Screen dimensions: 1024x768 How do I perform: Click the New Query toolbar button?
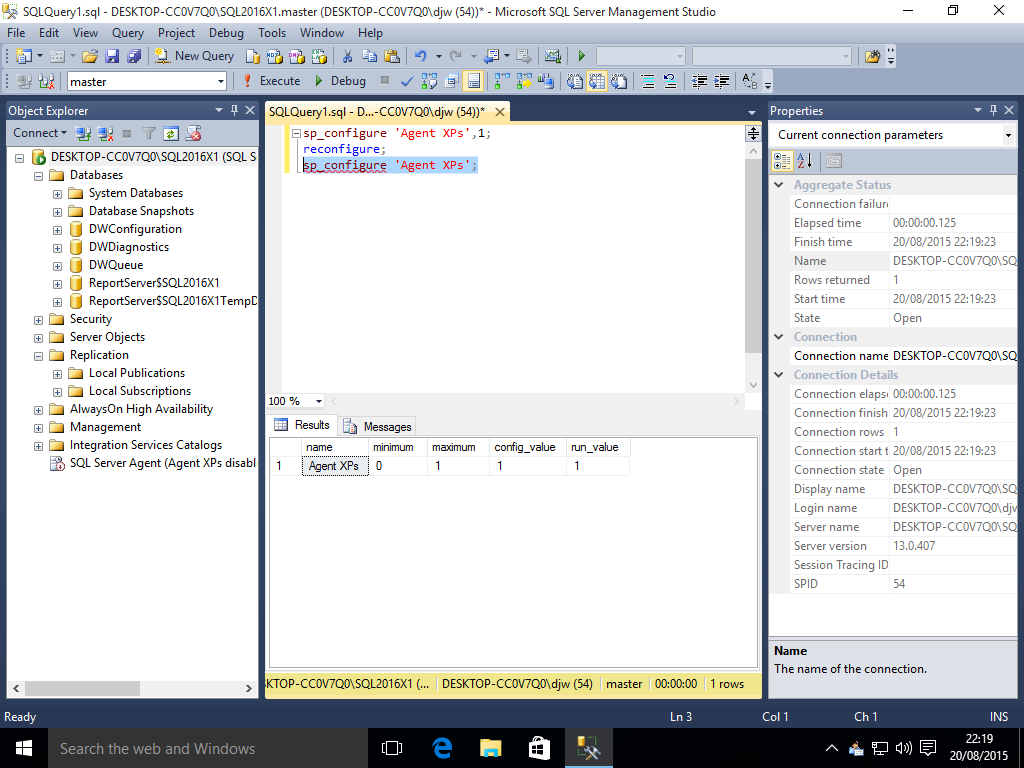[195, 56]
